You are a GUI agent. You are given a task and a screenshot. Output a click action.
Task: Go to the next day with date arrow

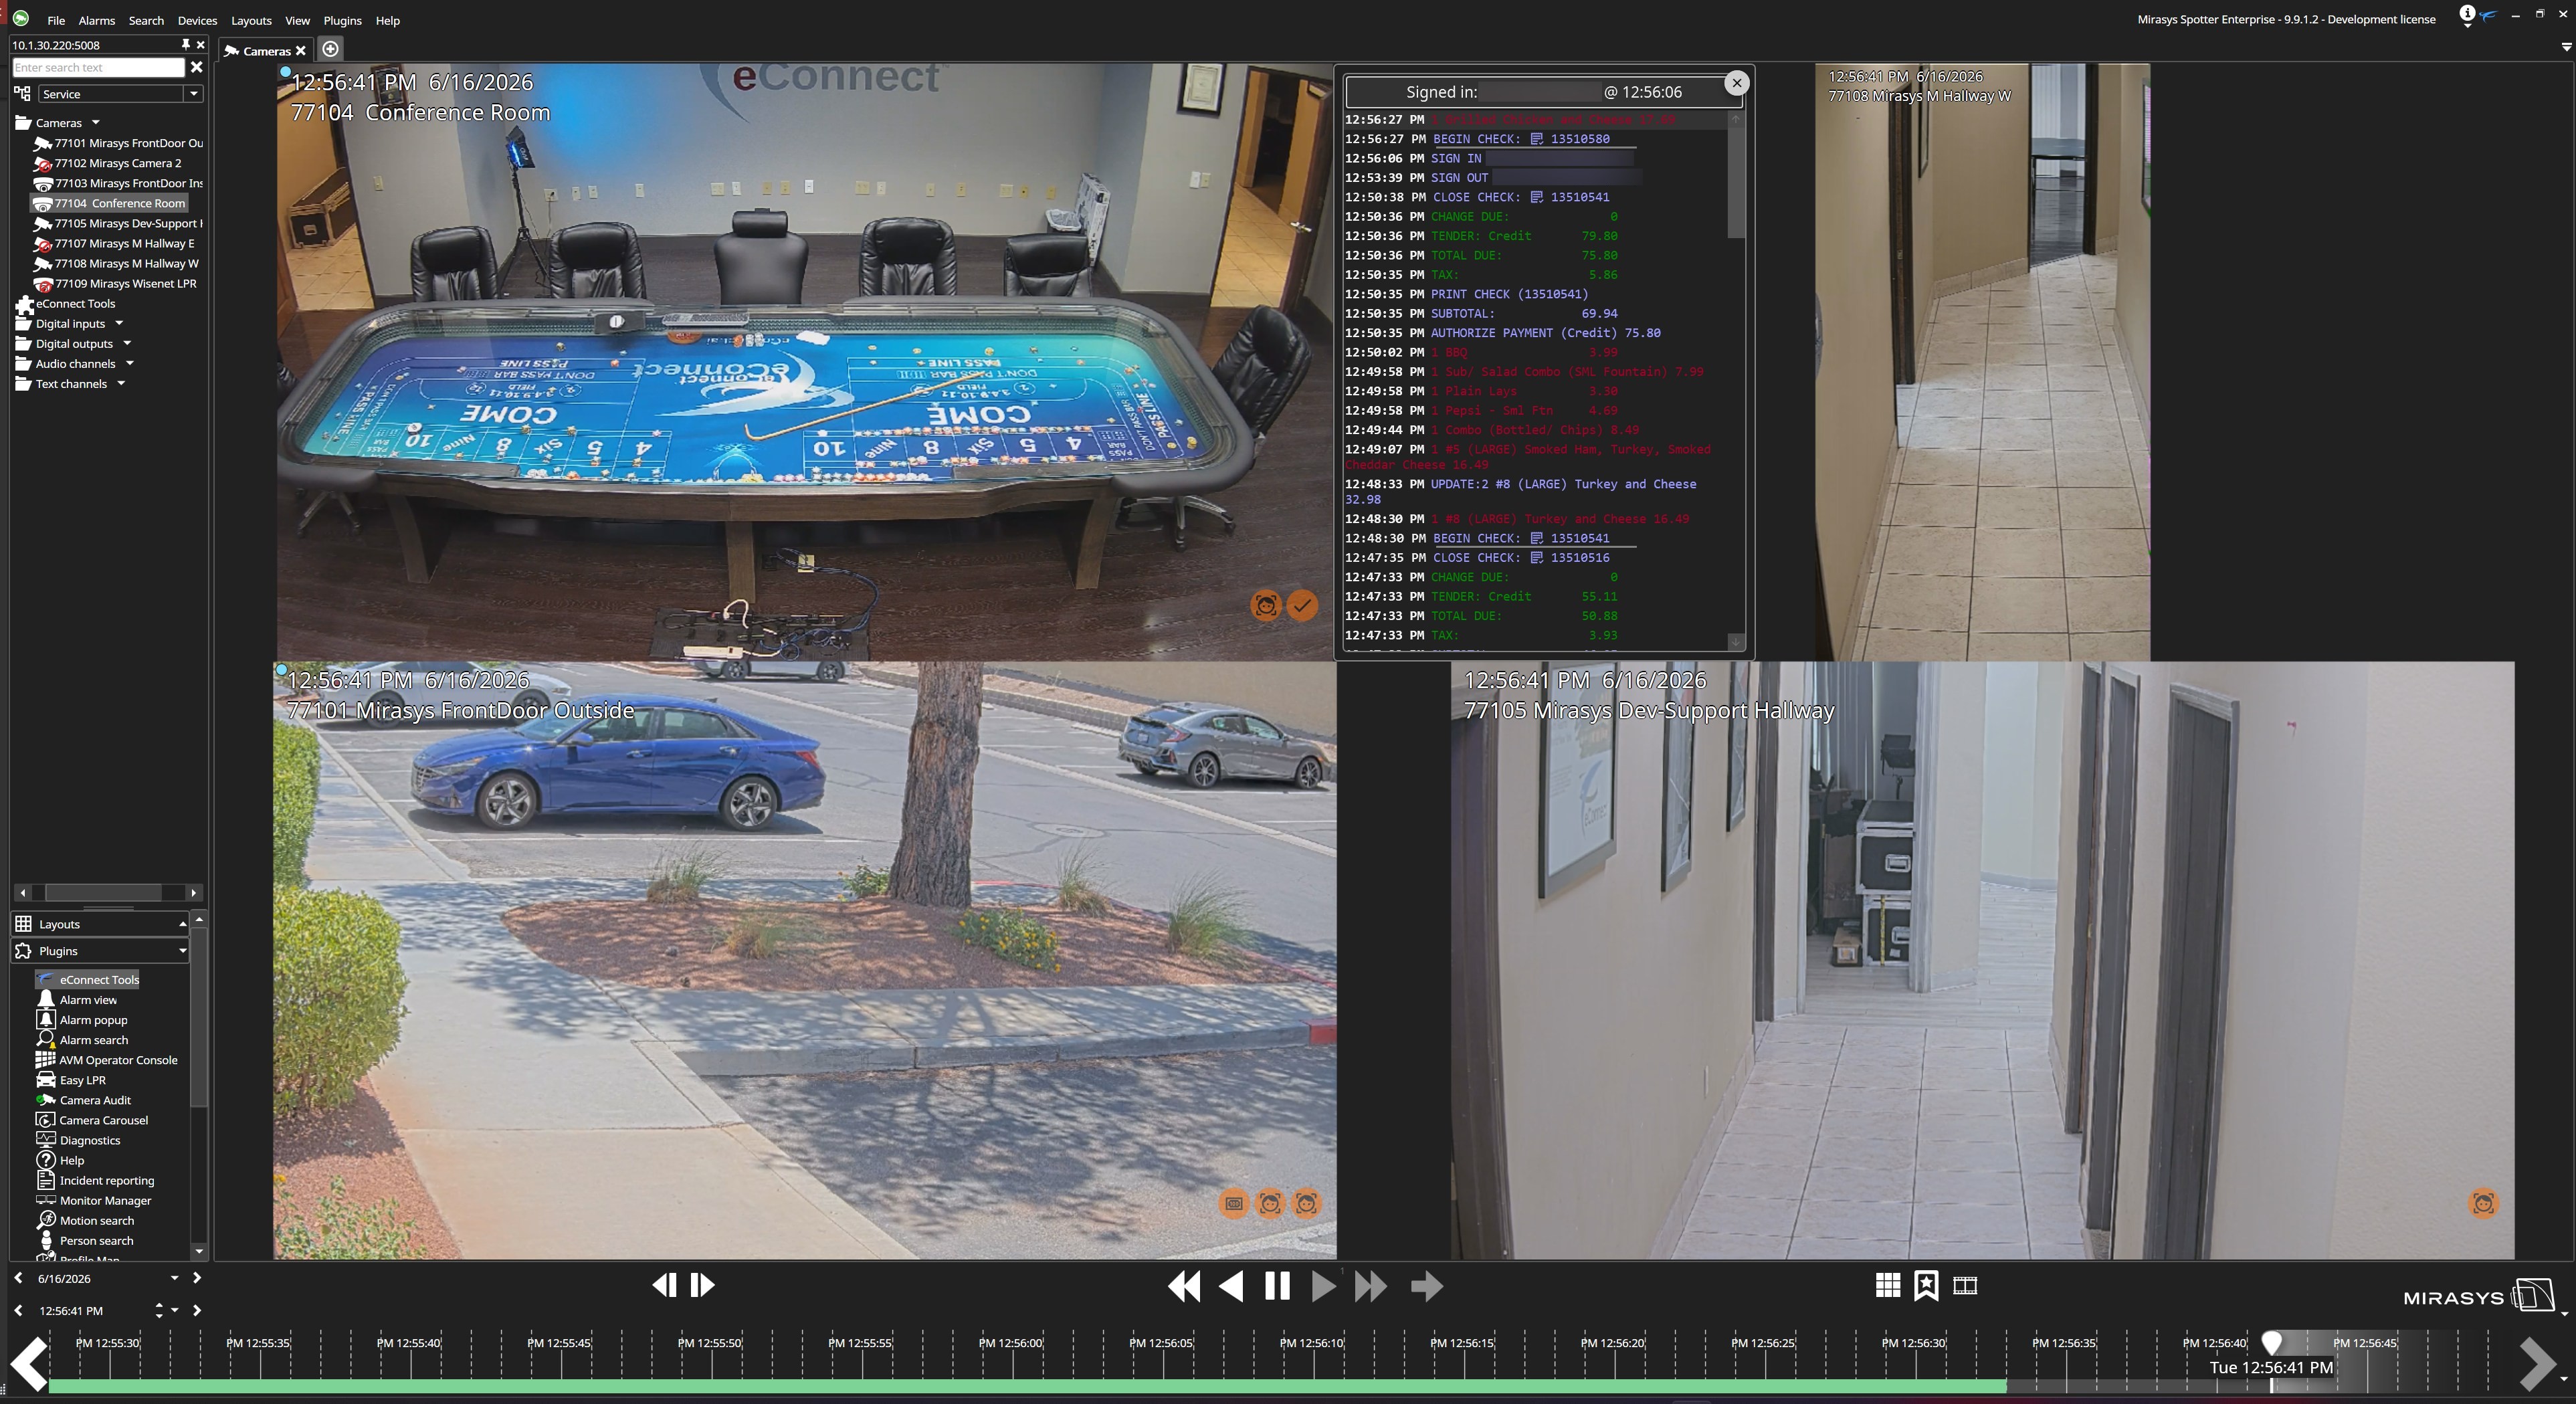(196, 1278)
